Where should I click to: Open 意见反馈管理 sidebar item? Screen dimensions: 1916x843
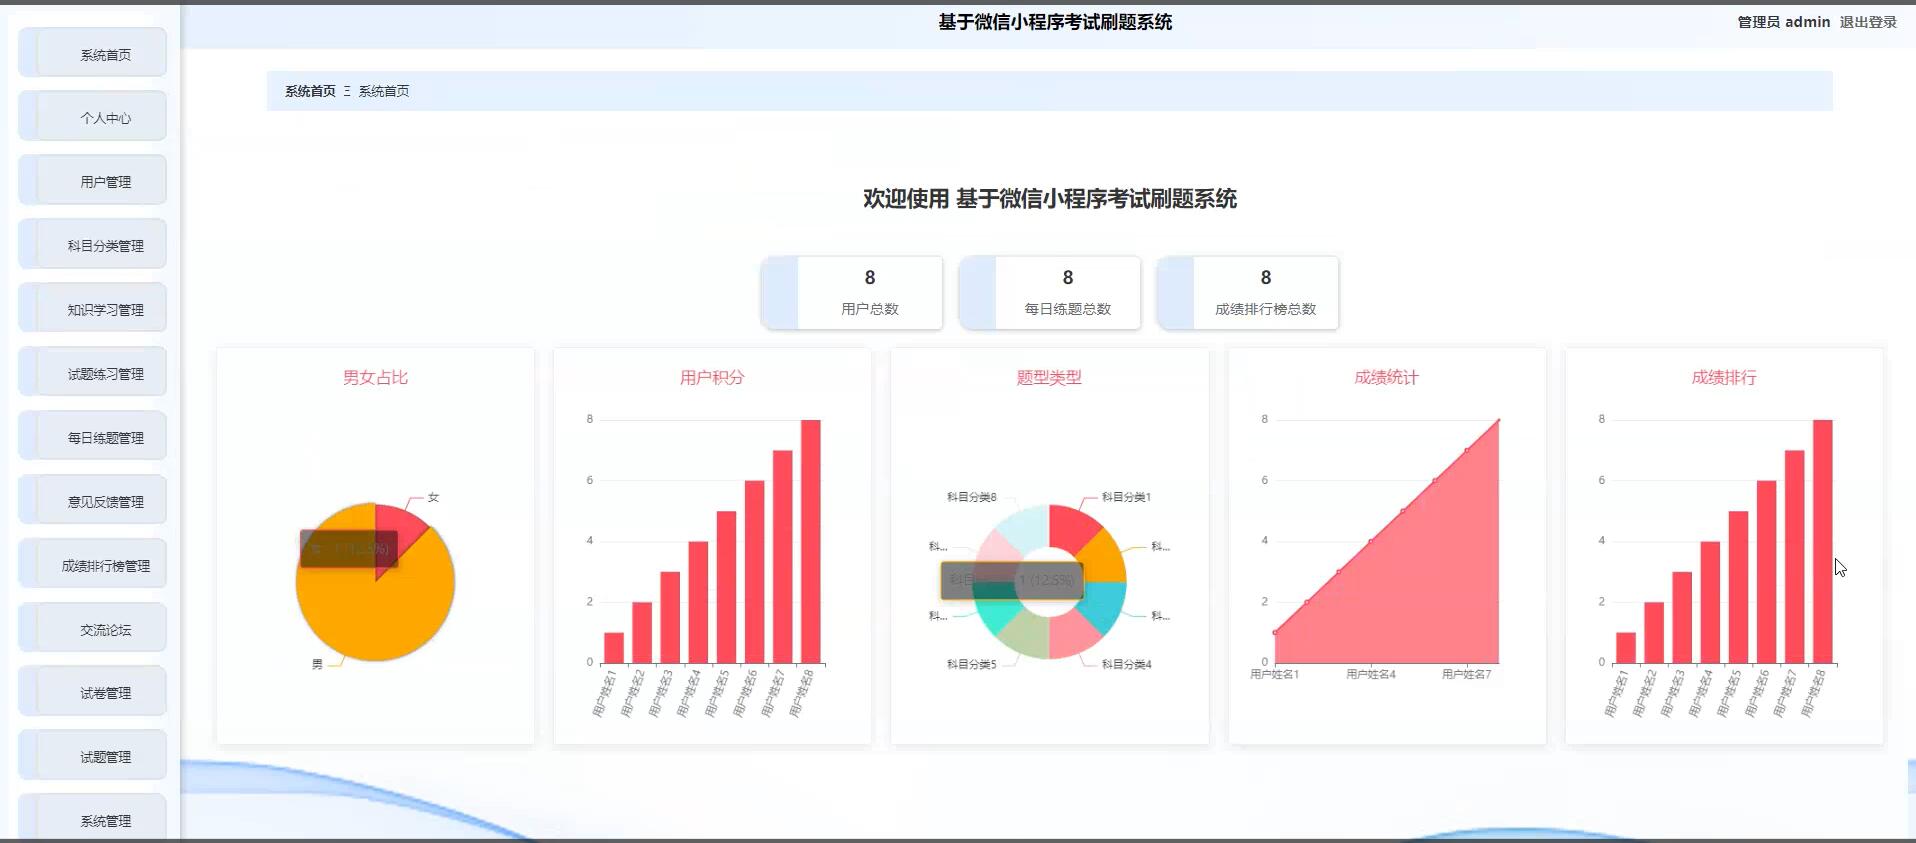[93, 501]
